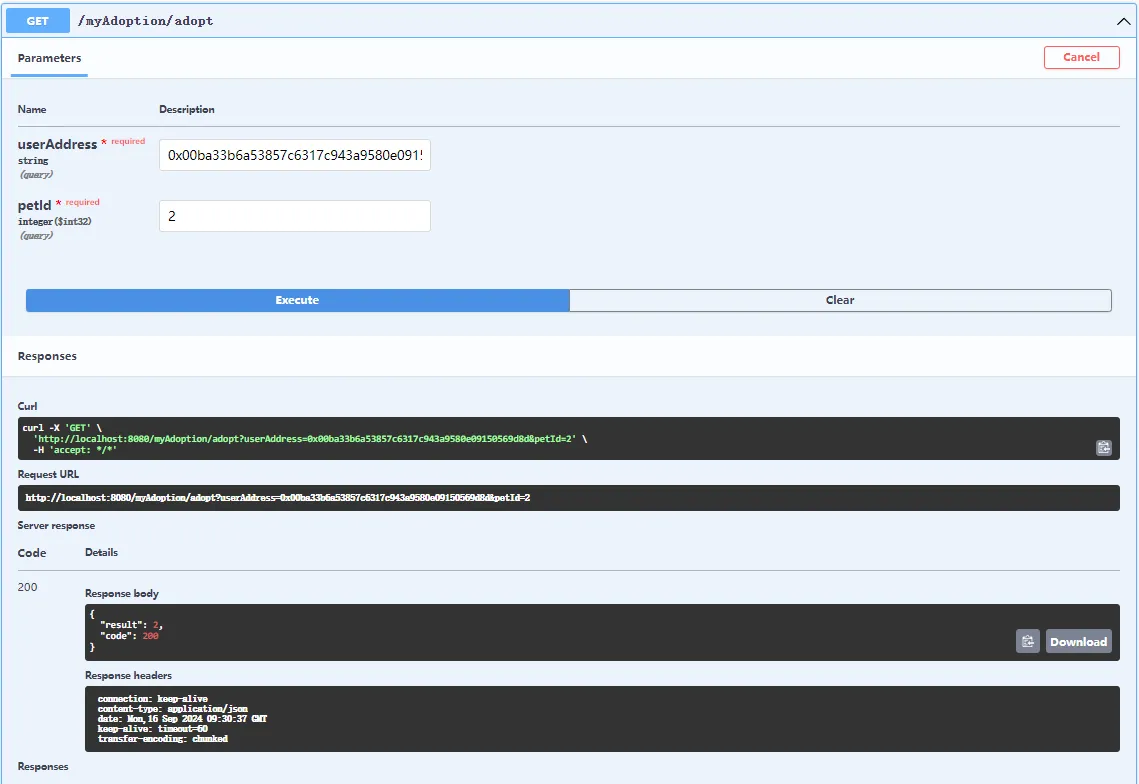Click the userAddress input field

295,155
